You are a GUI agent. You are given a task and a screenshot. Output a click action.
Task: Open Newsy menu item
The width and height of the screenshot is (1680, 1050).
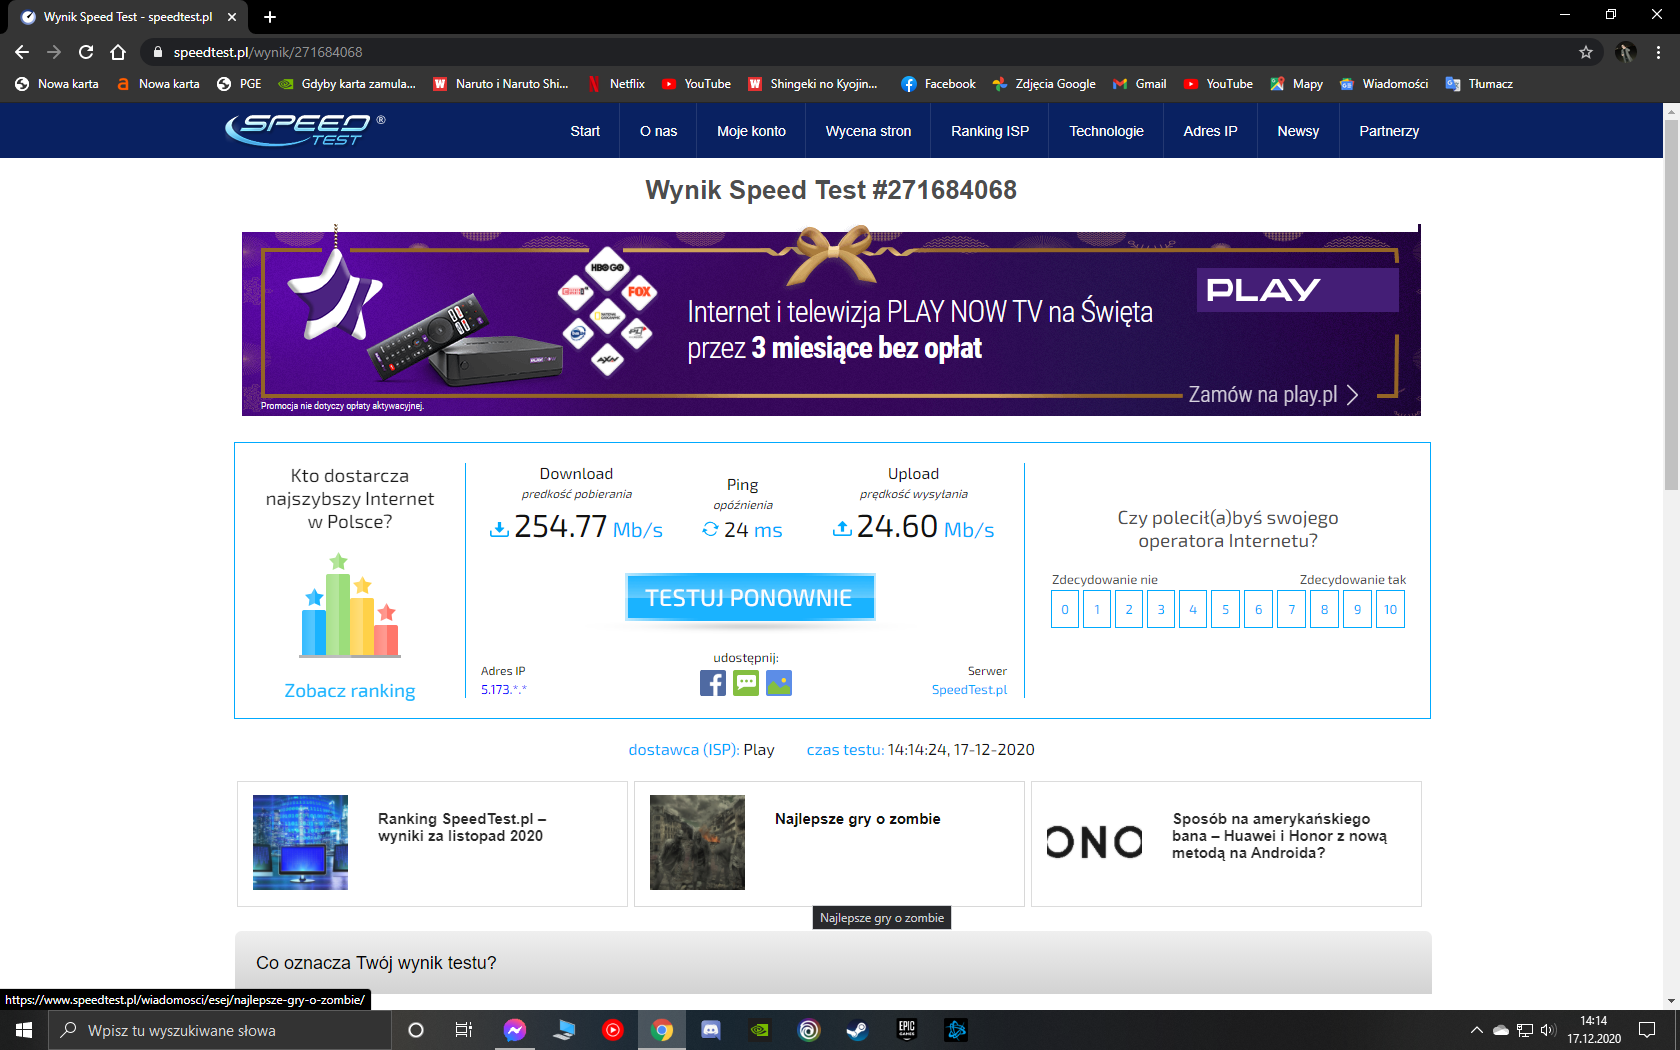tap(1298, 131)
